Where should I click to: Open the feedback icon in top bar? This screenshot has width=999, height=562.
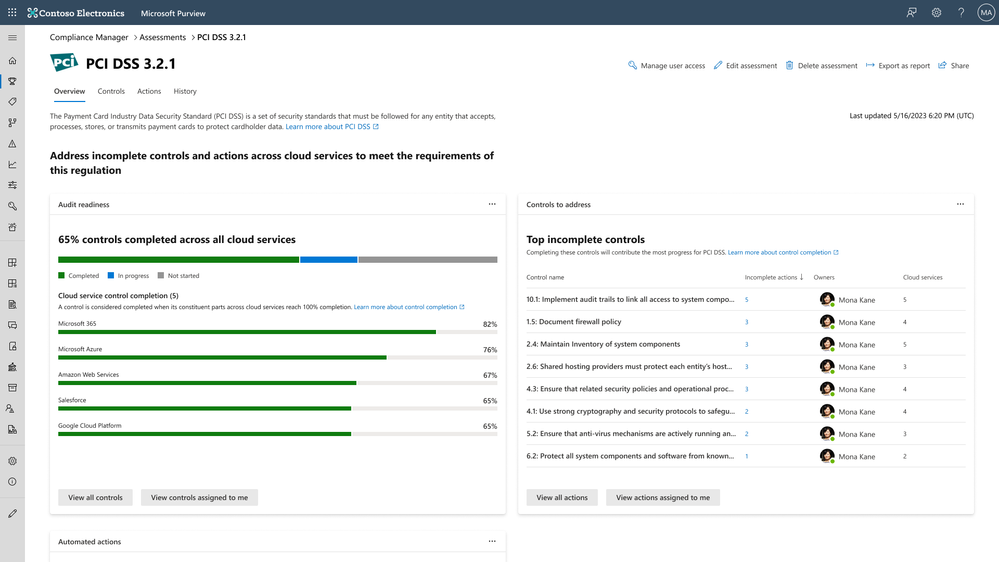pyautogui.click(x=911, y=13)
